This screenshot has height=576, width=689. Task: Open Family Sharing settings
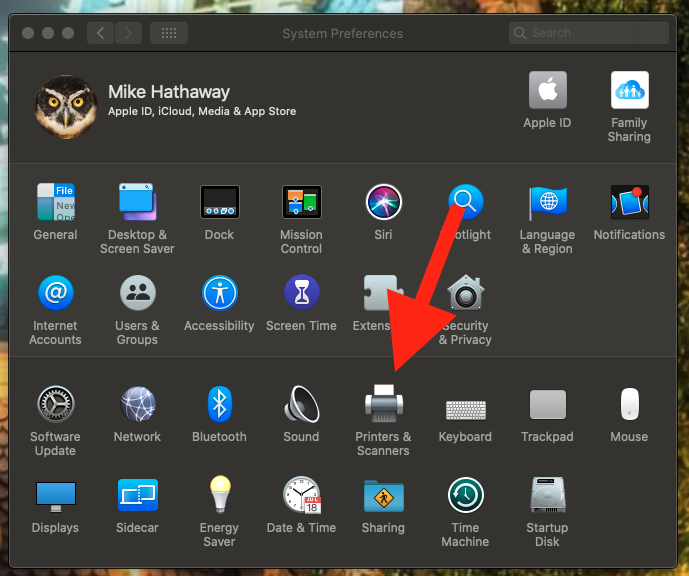point(629,91)
